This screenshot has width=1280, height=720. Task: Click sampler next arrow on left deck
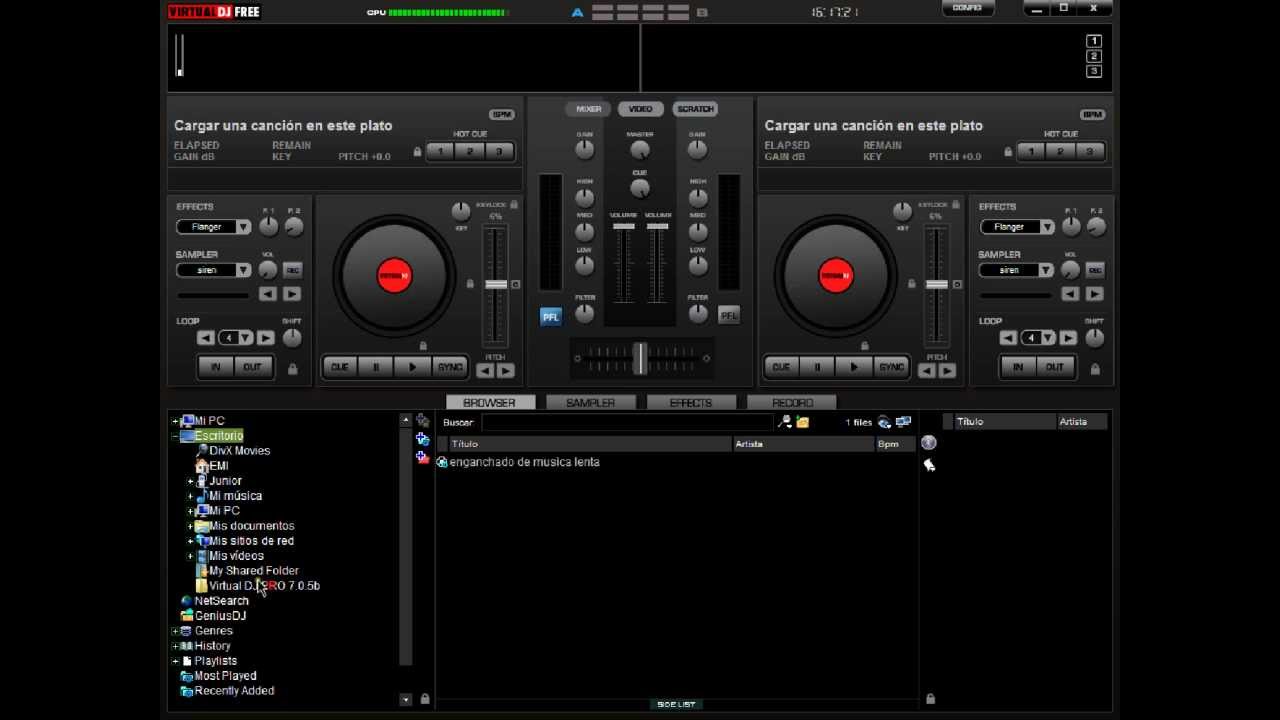(x=291, y=294)
